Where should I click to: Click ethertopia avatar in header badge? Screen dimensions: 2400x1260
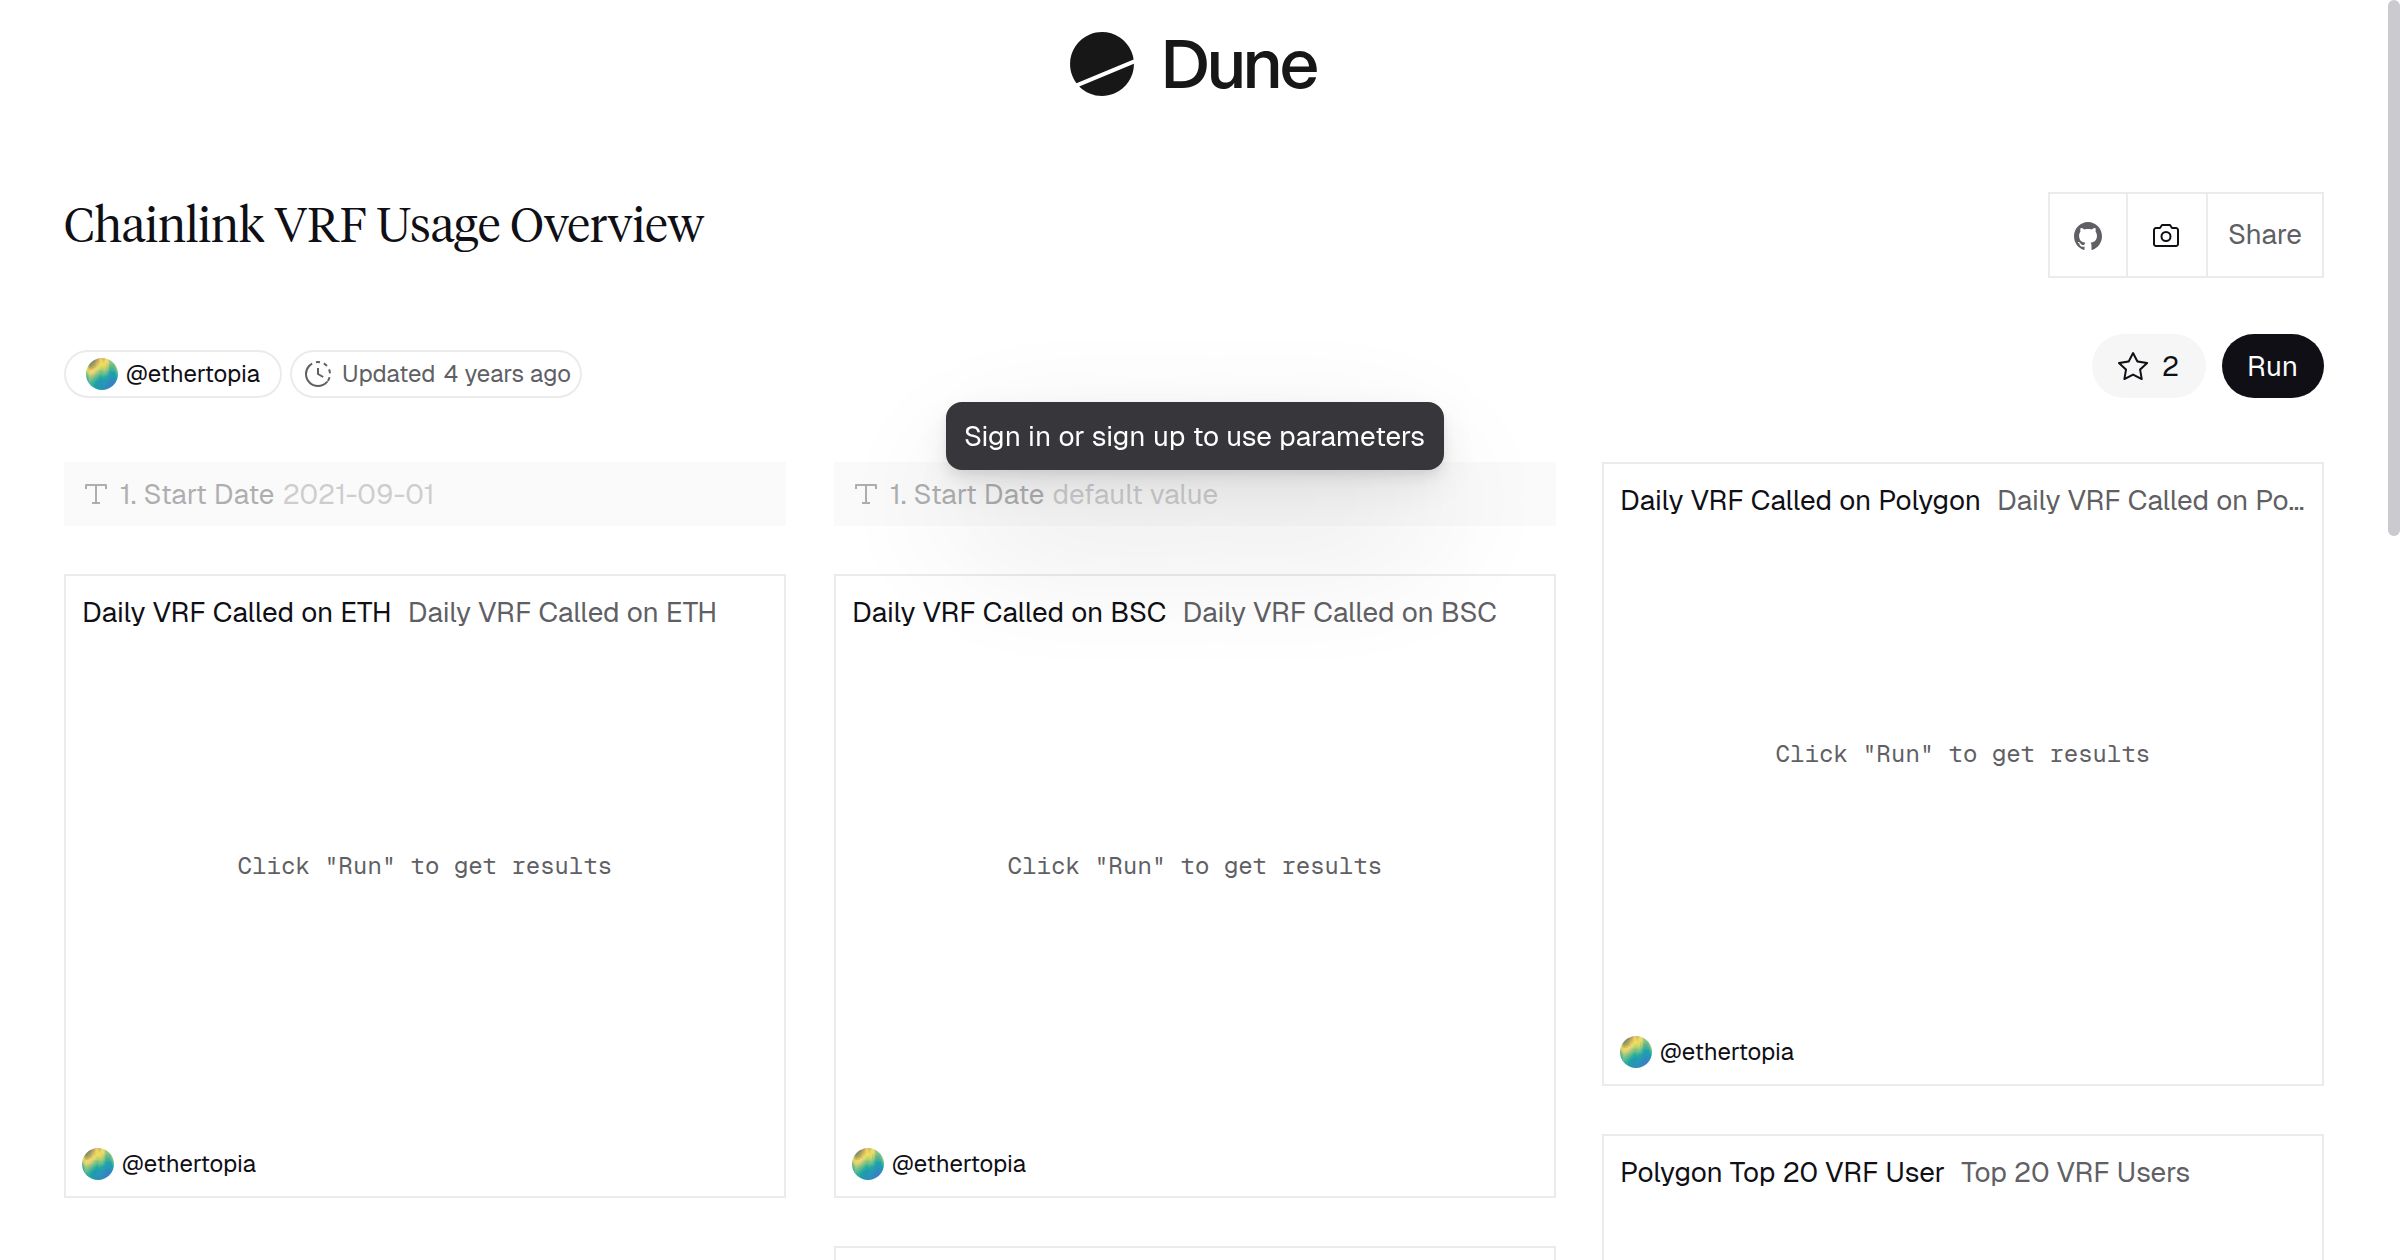click(x=101, y=374)
